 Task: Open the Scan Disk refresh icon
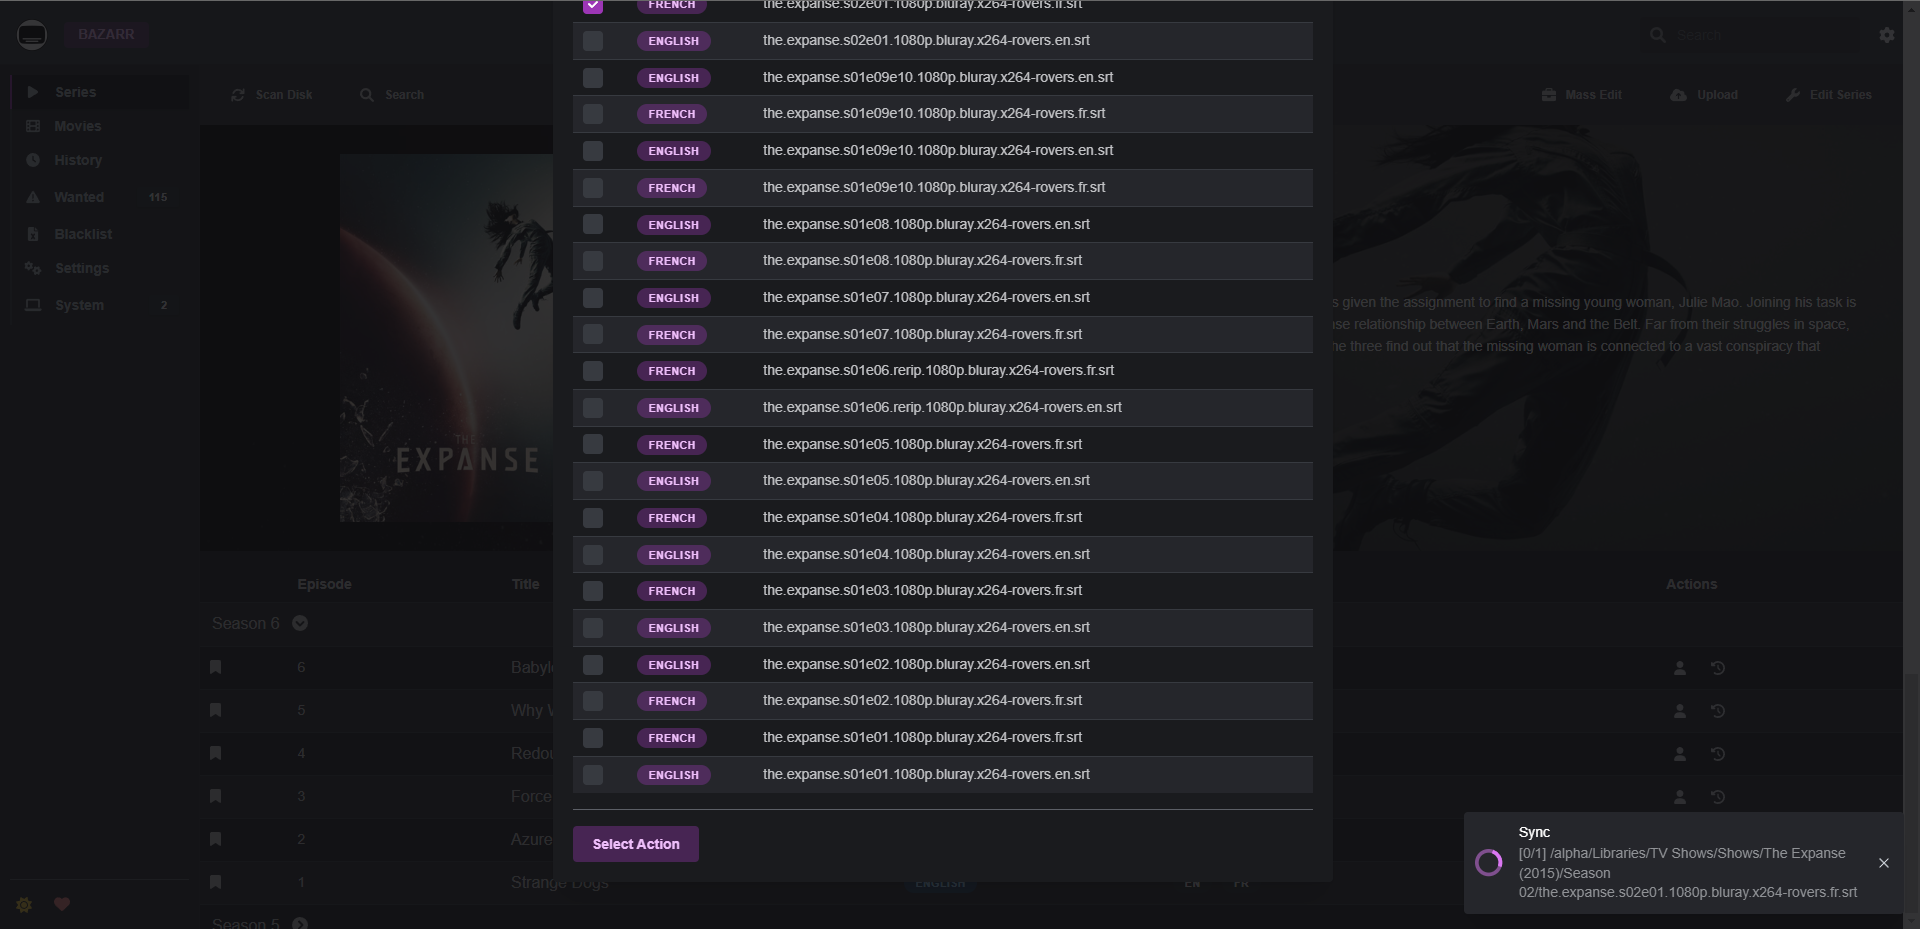coord(237,95)
